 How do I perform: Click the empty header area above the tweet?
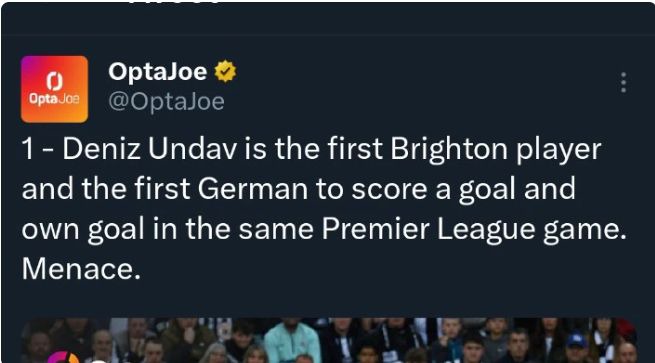328,19
